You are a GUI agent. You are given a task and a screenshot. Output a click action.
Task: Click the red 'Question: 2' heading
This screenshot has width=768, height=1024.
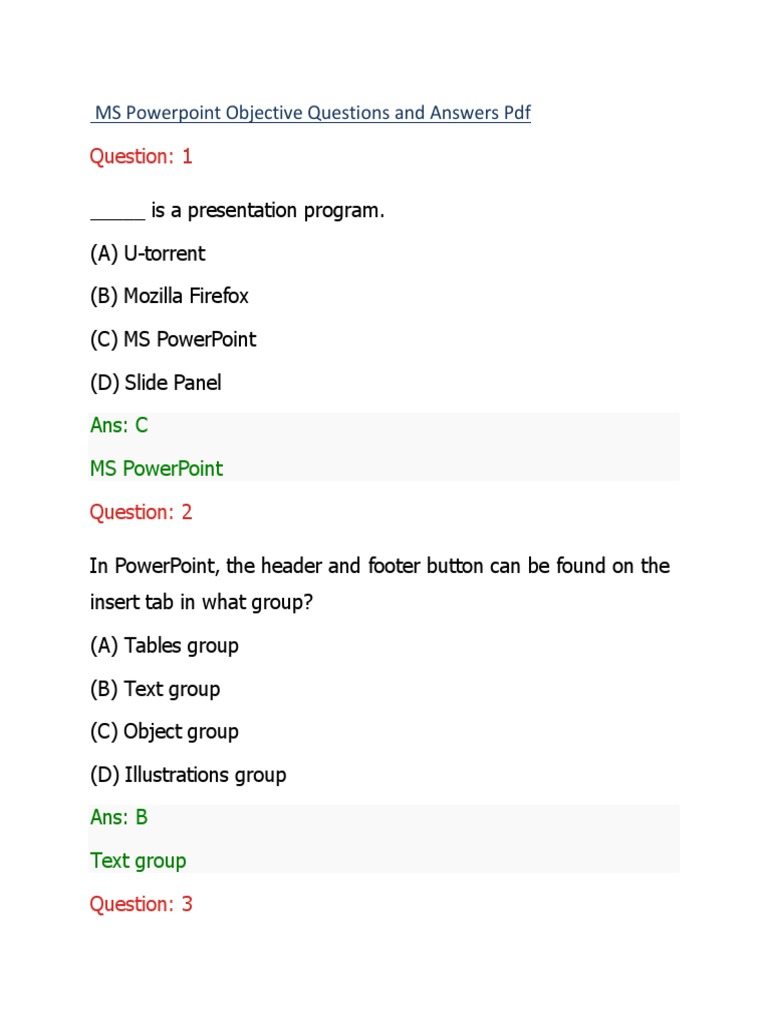coord(141,512)
